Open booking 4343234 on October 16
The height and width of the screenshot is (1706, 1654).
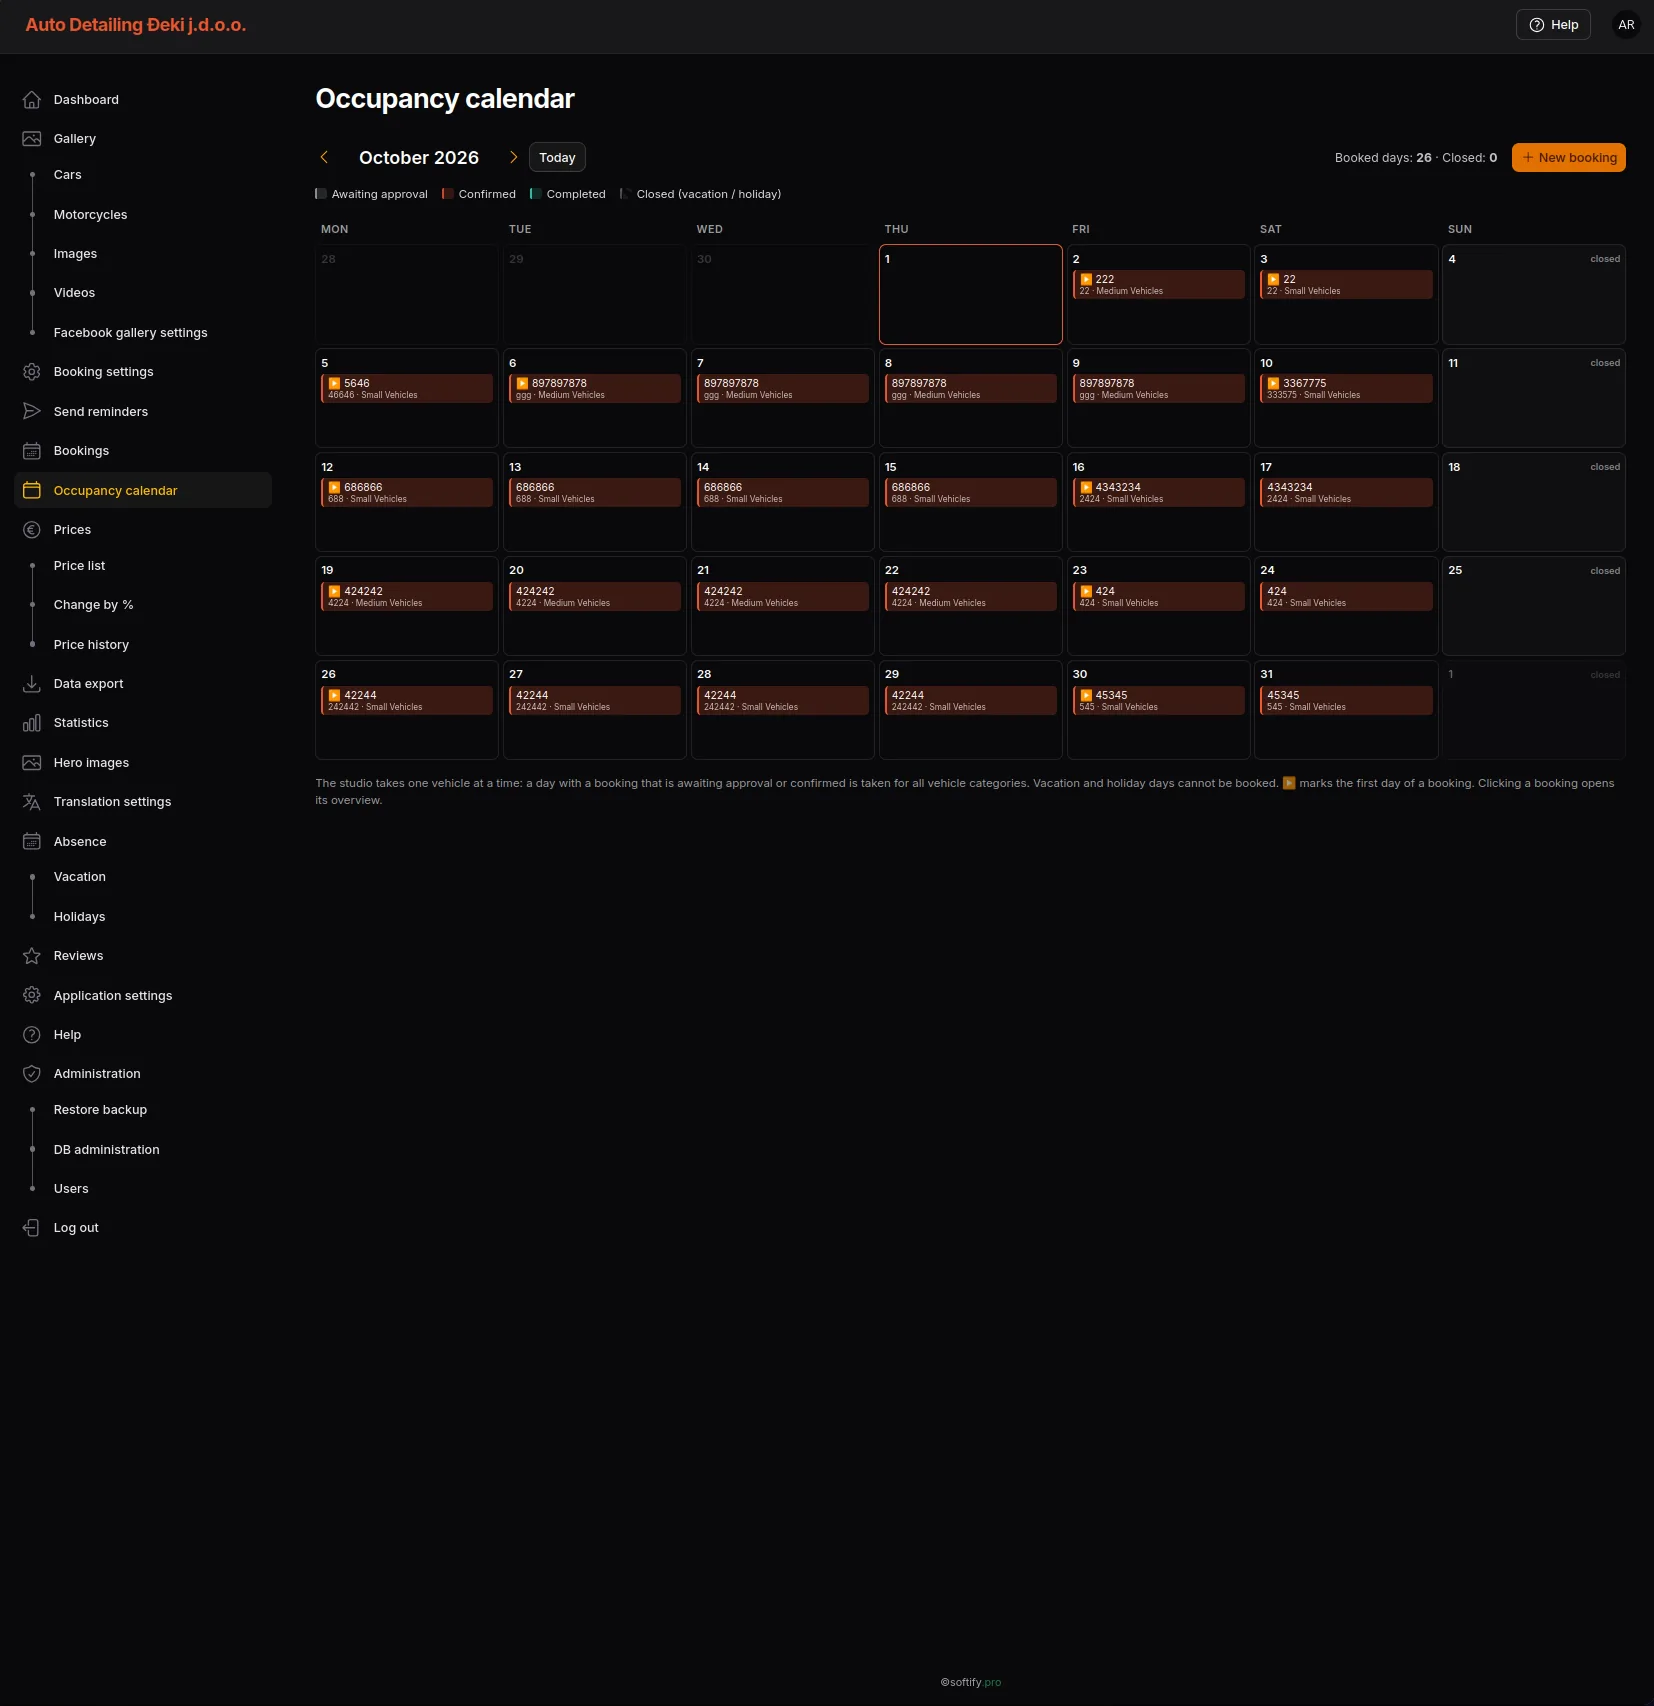tap(1158, 493)
